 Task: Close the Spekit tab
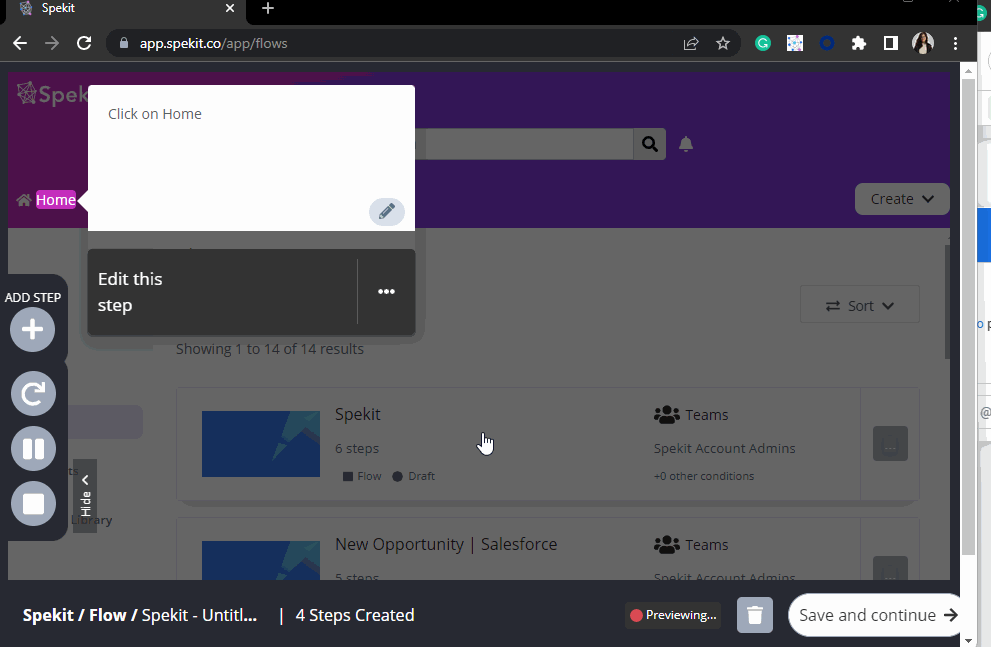pyautogui.click(x=230, y=8)
